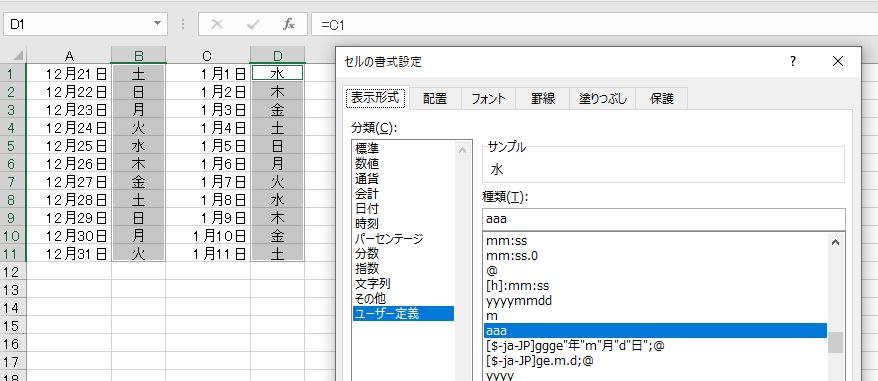878x381 pixels.
Task: Select 文字列 in the category list
Action: pyautogui.click(x=404, y=284)
